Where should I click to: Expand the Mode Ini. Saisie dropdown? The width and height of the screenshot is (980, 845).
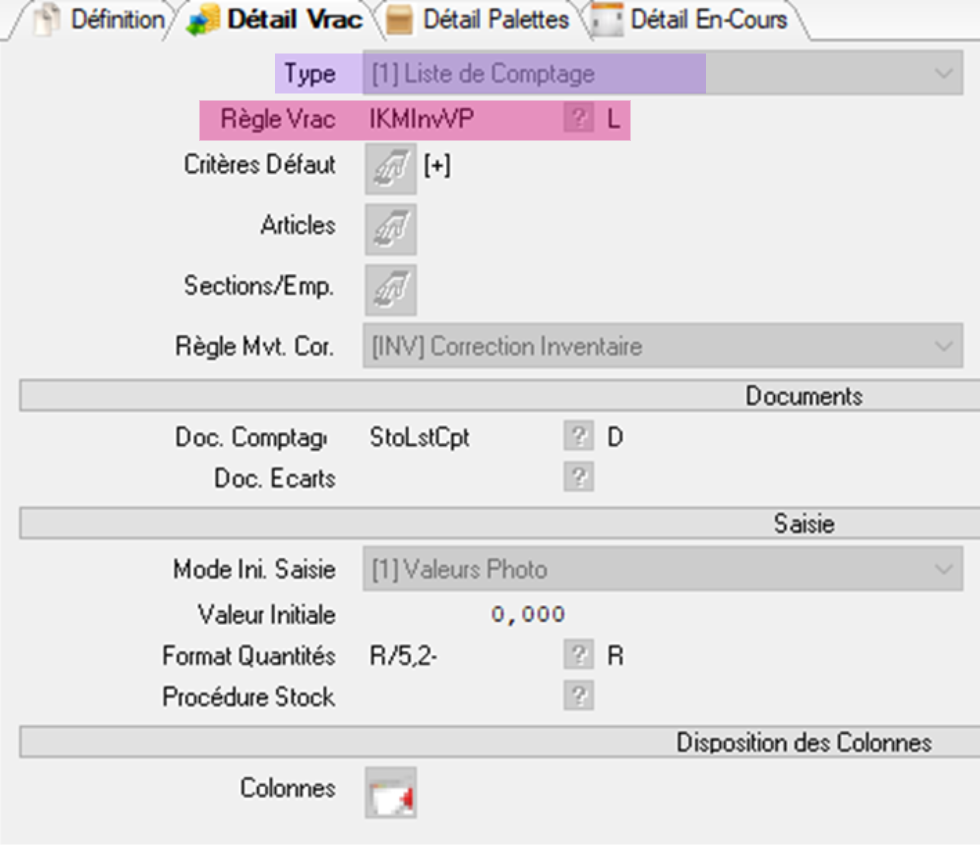[941, 570]
